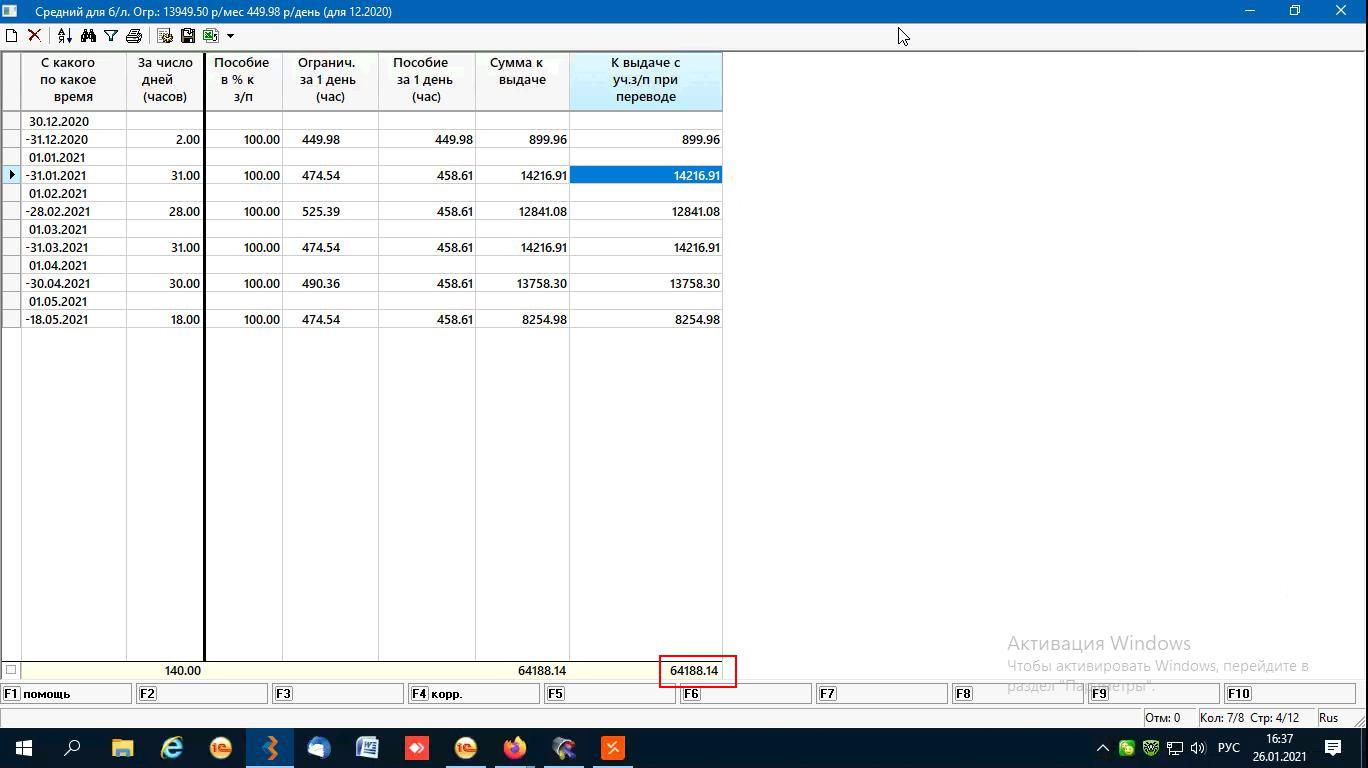Screen dimensions: 1368x768
Task: Open File Explorer from the taskbar
Action: point(122,747)
